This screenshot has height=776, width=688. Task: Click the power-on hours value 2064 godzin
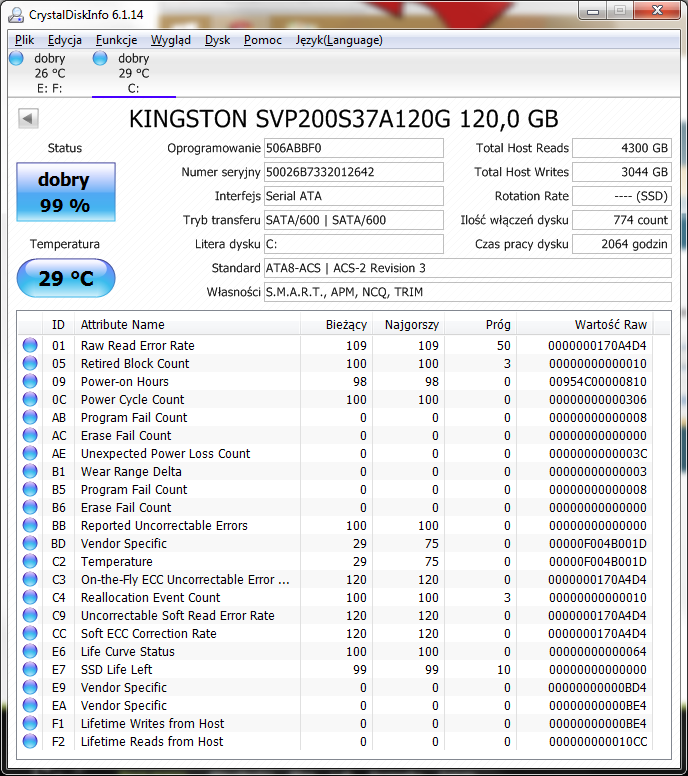point(622,244)
